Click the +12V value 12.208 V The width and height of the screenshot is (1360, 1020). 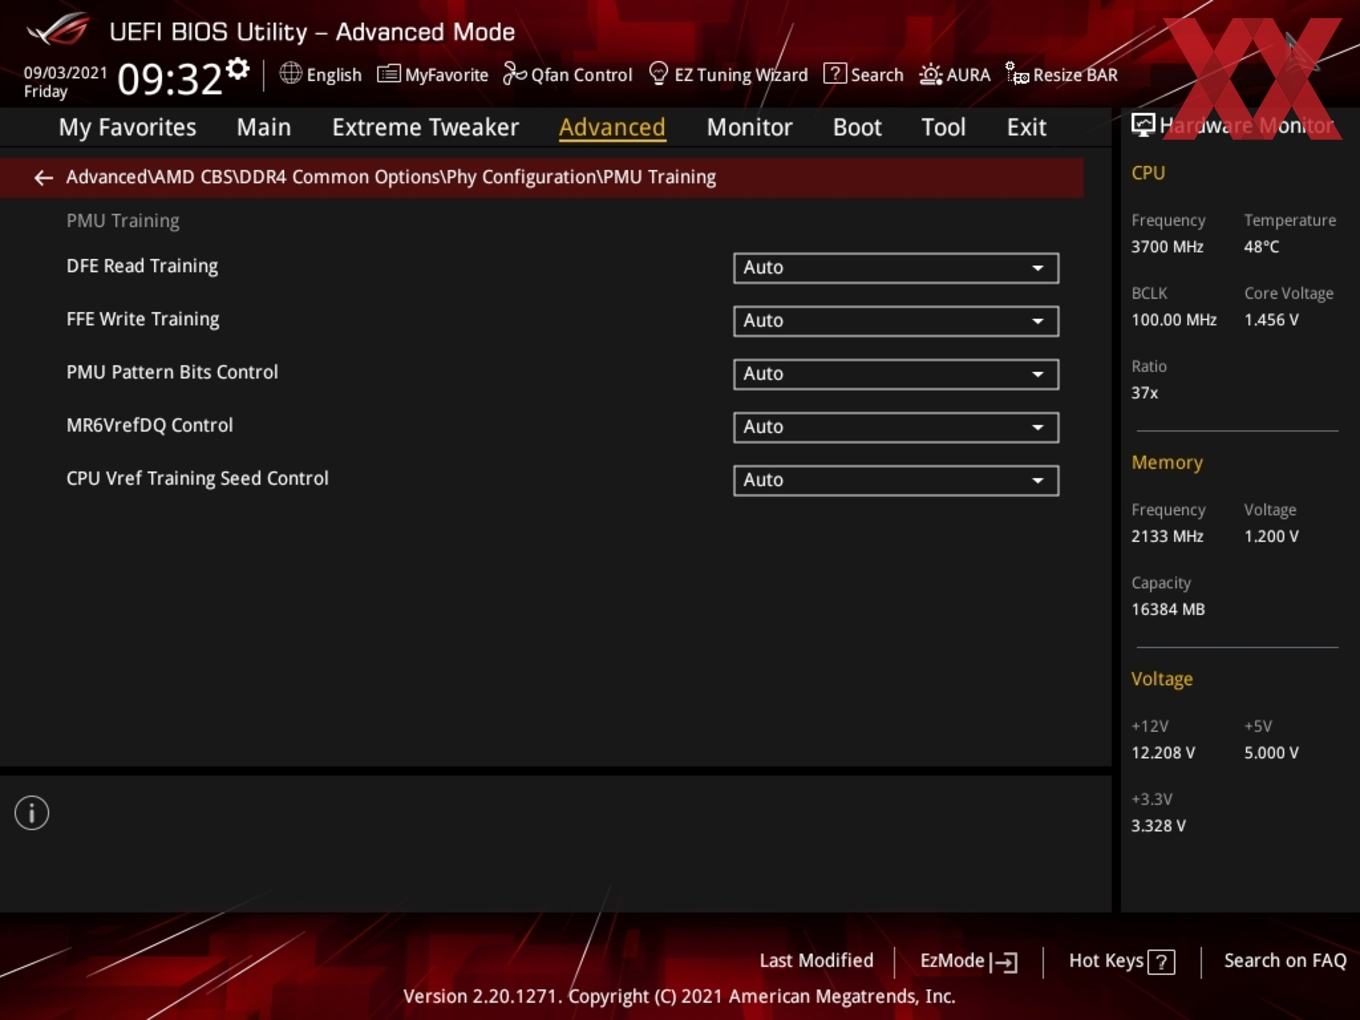click(x=1163, y=753)
